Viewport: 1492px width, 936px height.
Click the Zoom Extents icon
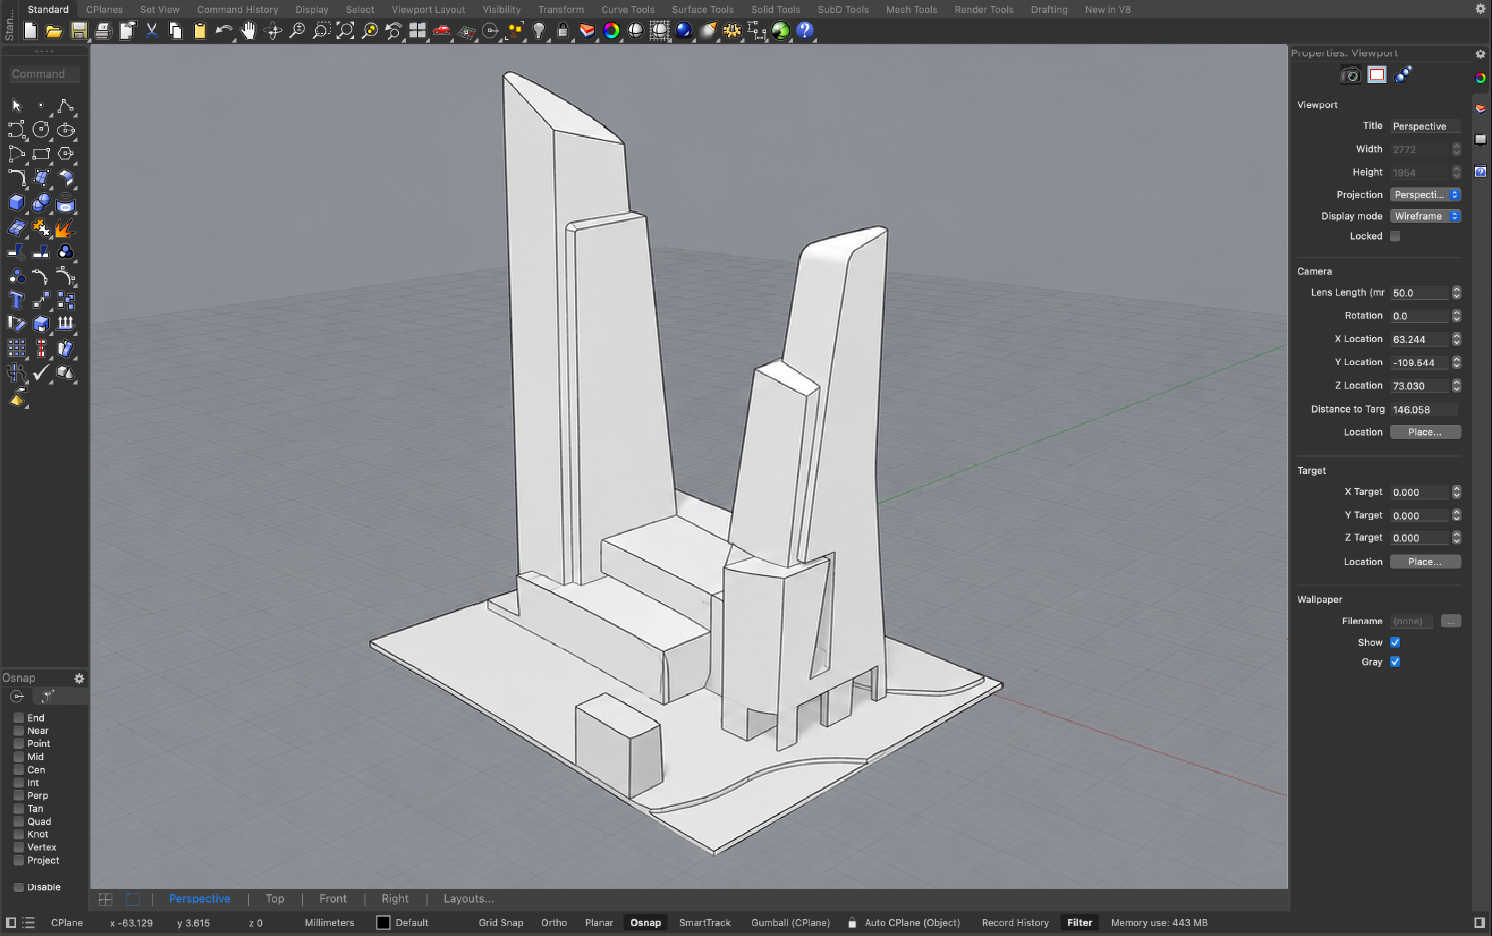pos(345,31)
